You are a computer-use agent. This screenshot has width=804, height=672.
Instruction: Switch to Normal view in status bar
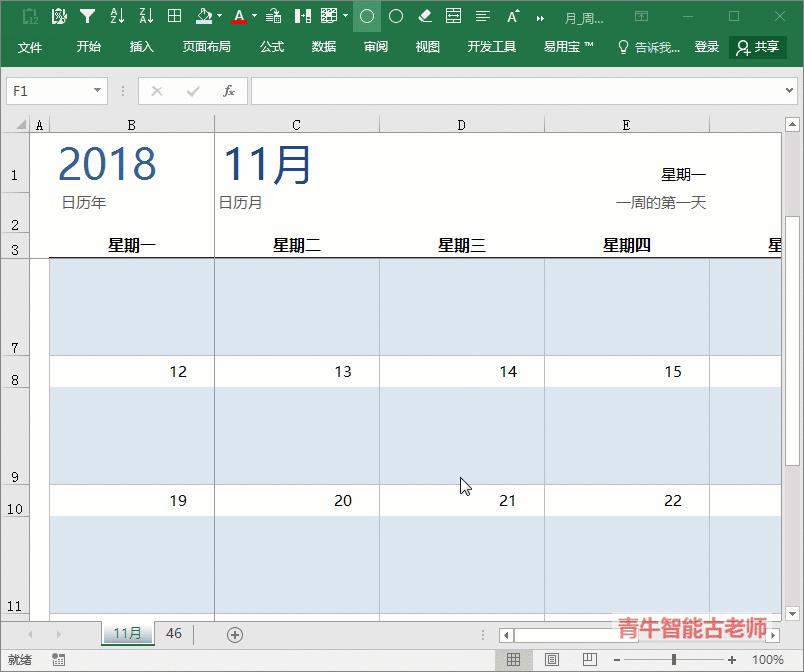pos(514,659)
